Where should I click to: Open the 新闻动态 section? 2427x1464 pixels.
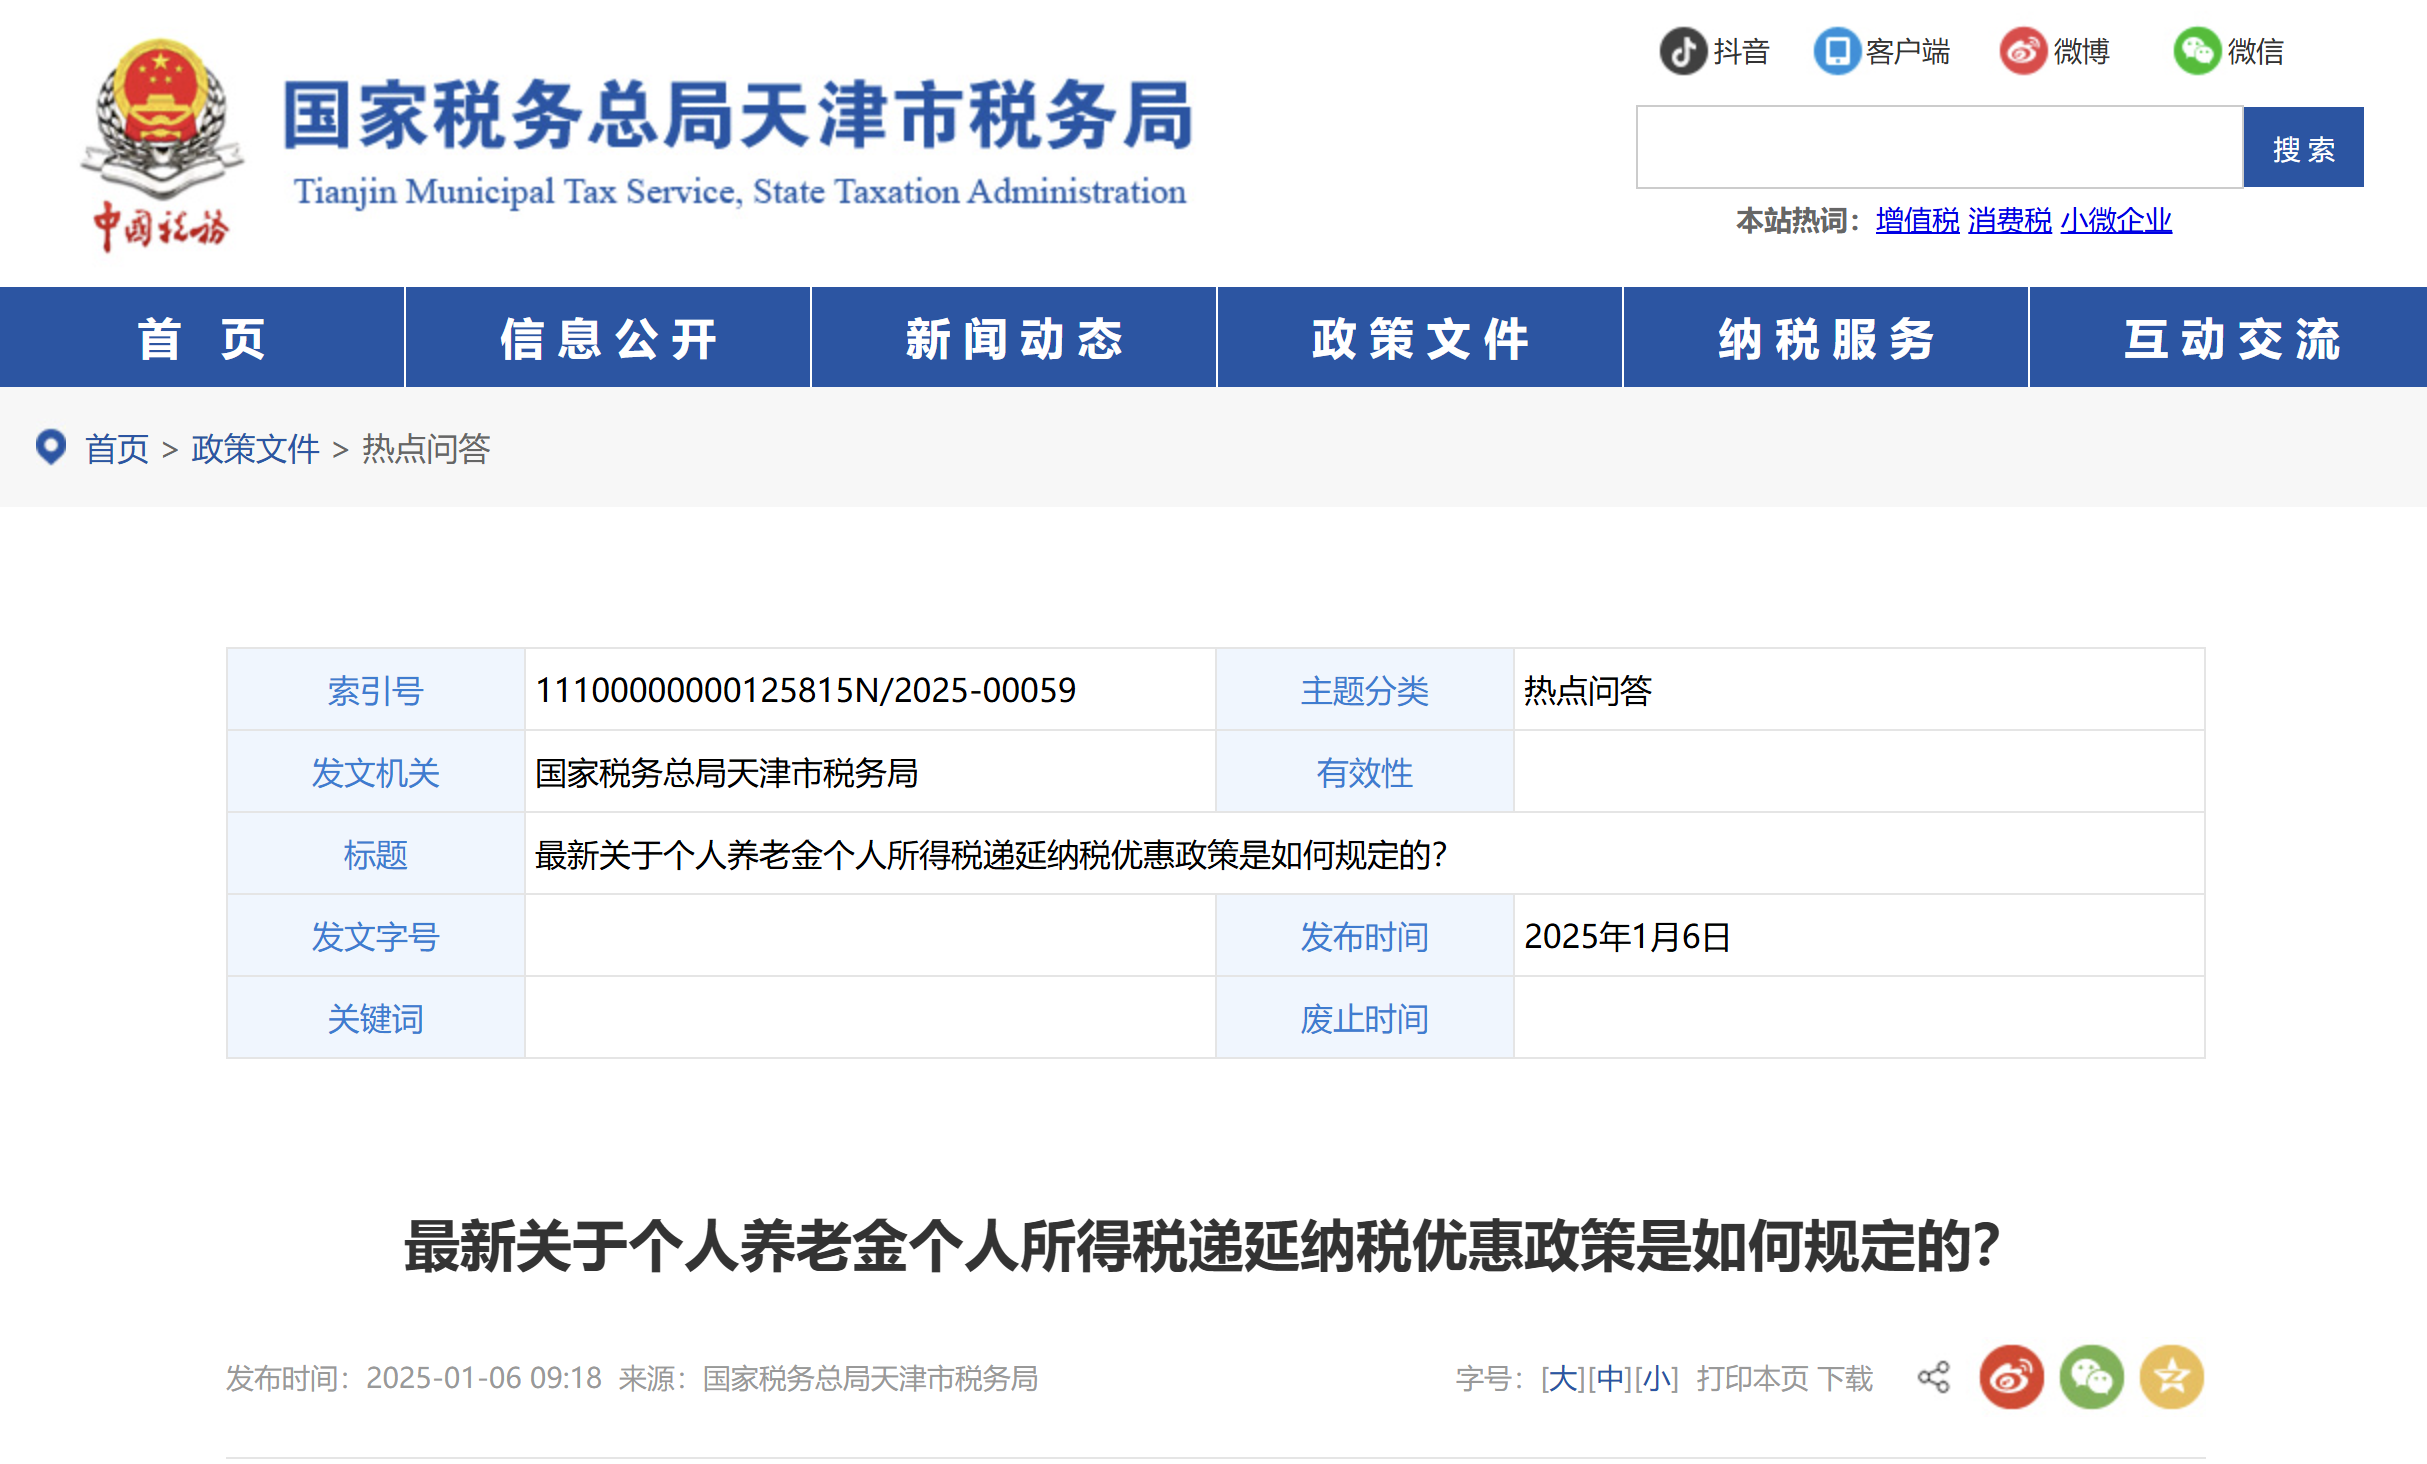click(1013, 337)
